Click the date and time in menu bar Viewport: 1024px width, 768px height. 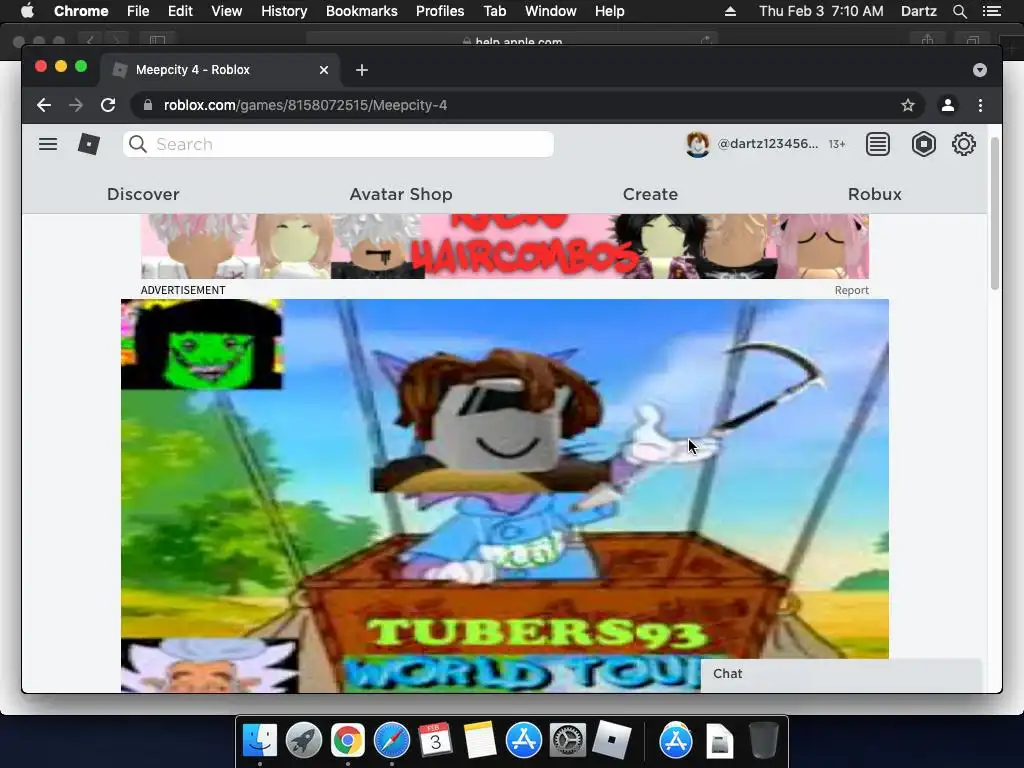pyautogui.click(x=821, y=11)
